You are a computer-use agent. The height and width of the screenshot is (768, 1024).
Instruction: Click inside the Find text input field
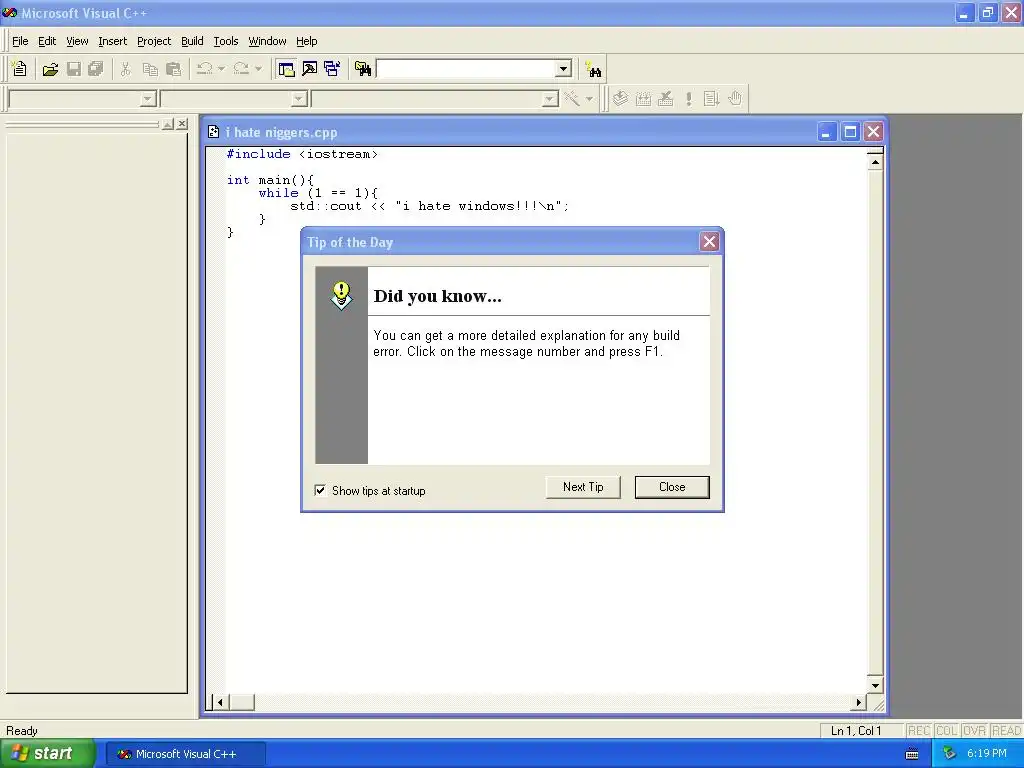pyautogui.click(x=466, y=69)
